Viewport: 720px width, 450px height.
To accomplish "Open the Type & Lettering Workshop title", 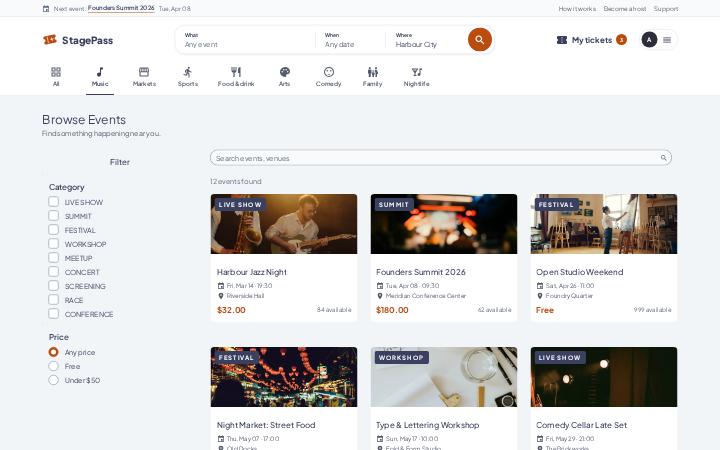I will (x=428, y=425).
